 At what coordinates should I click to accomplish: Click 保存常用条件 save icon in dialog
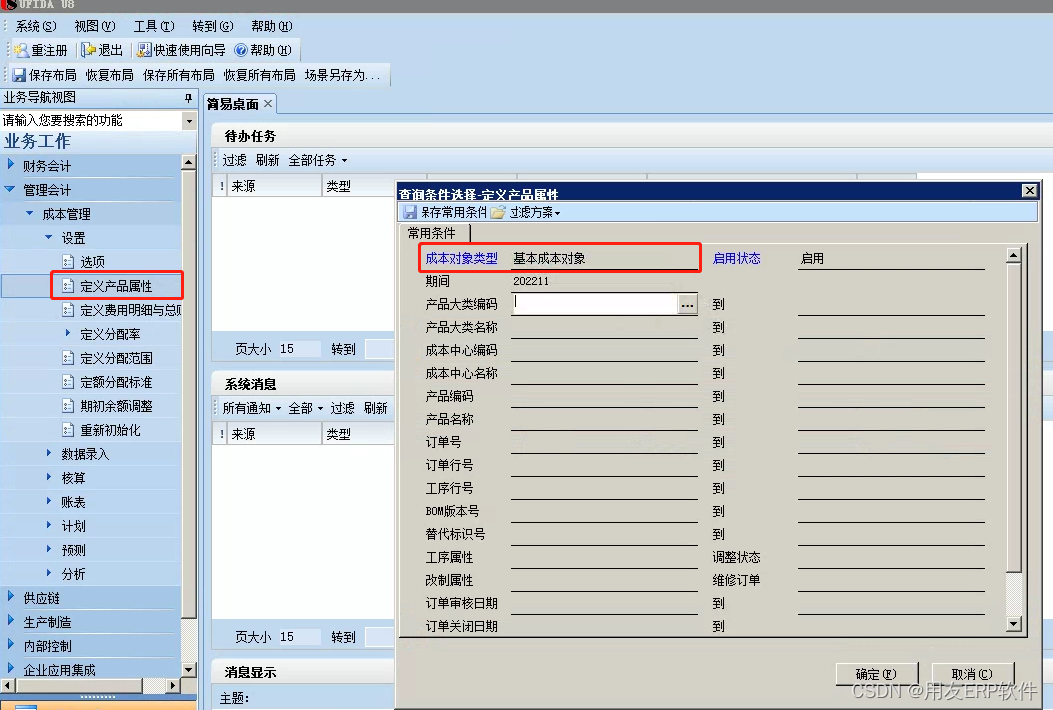[x=410, y=212]
